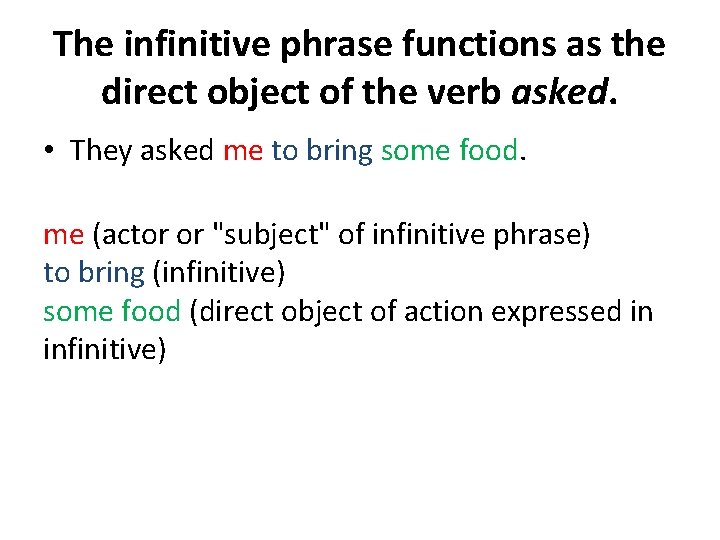This screenshot has width=720, height=540.
Task: Click the red "me" in the bulleted sentence
Action: [243, 151]
